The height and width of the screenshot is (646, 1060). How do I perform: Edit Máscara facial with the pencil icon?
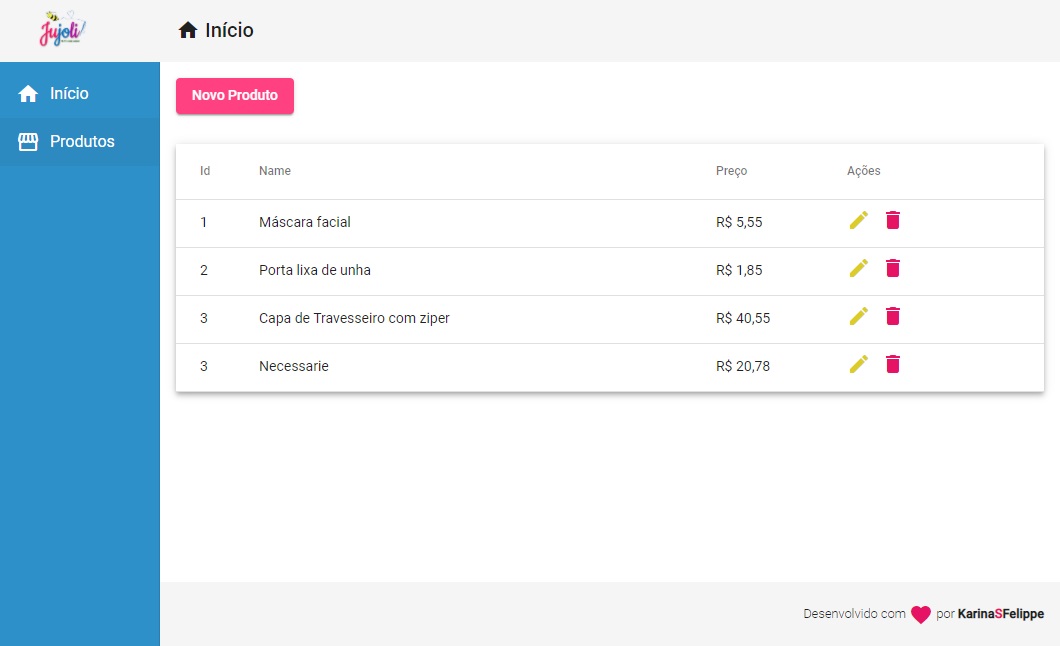coord(859,220)
